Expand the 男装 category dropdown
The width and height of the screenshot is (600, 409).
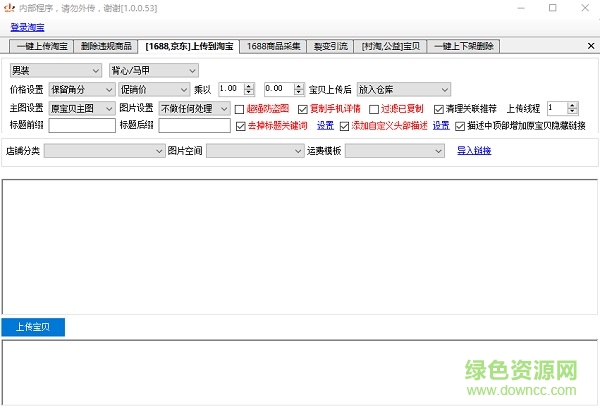(56, 70)
